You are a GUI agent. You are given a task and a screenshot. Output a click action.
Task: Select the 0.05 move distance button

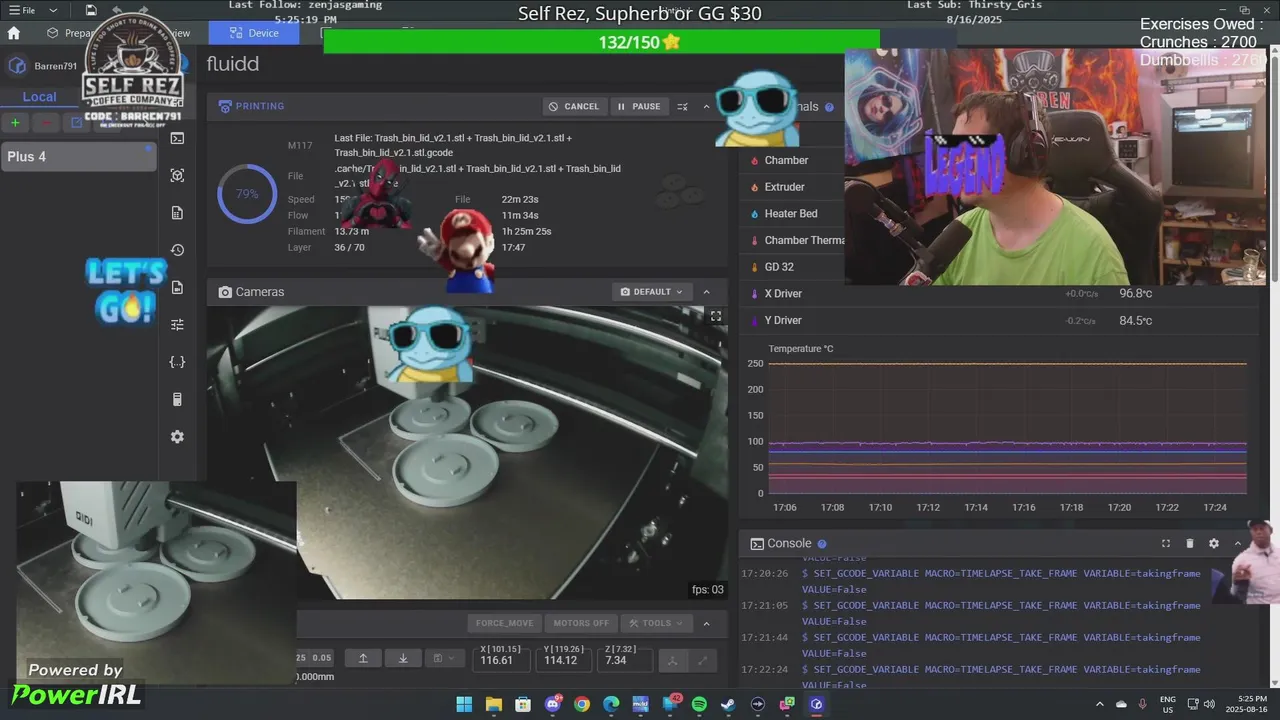[322, 658]
